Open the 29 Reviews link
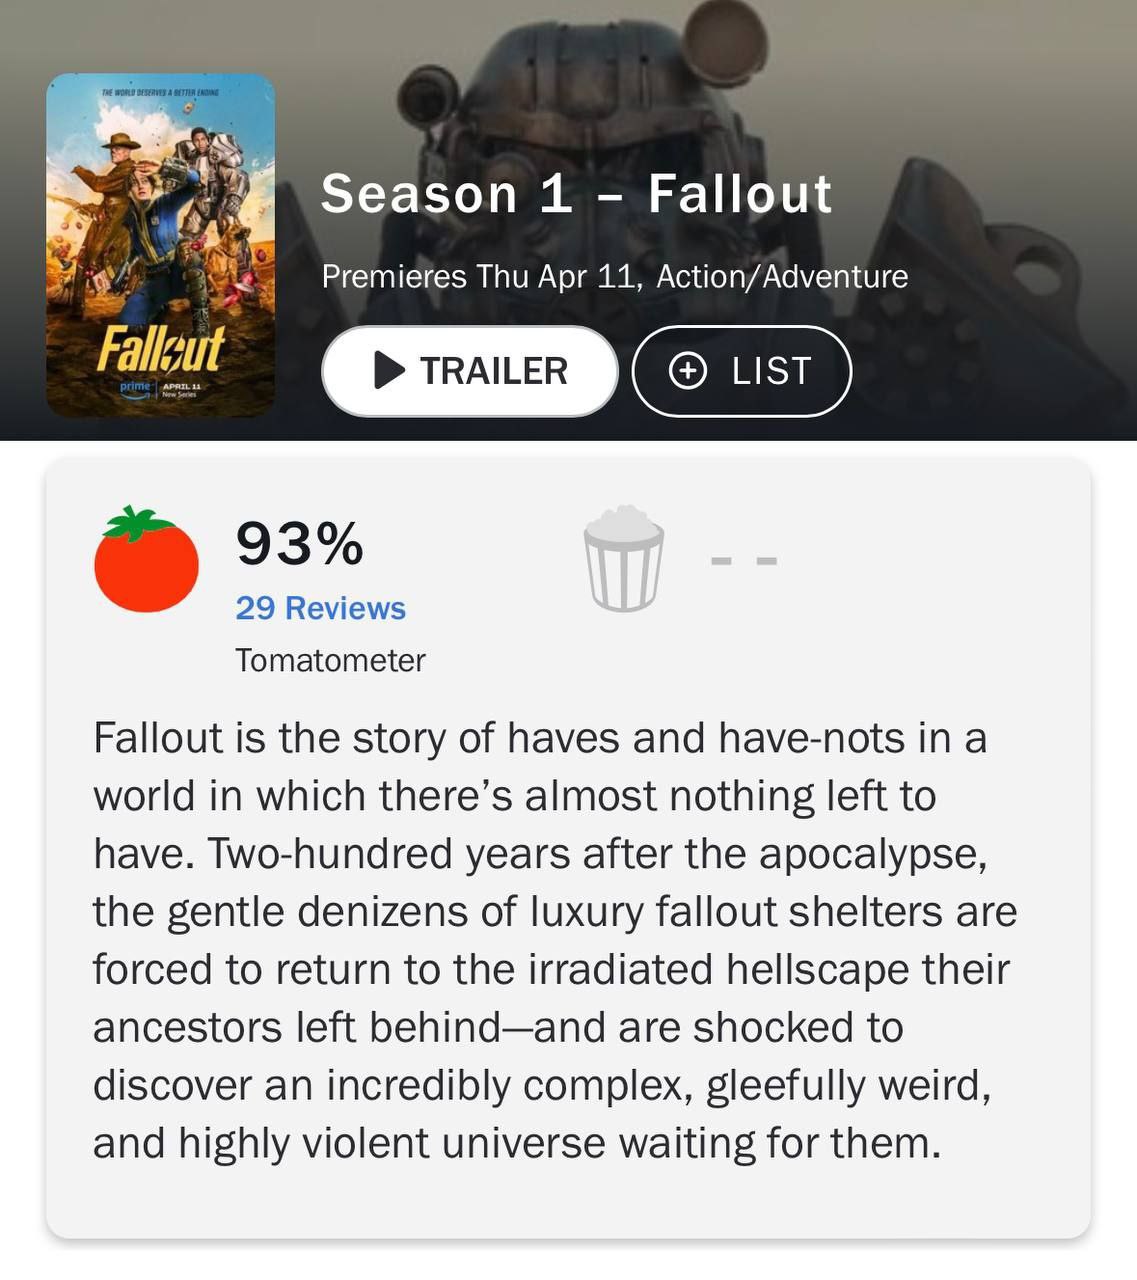Viewport: 1137px width, 1280px height. 320,608
